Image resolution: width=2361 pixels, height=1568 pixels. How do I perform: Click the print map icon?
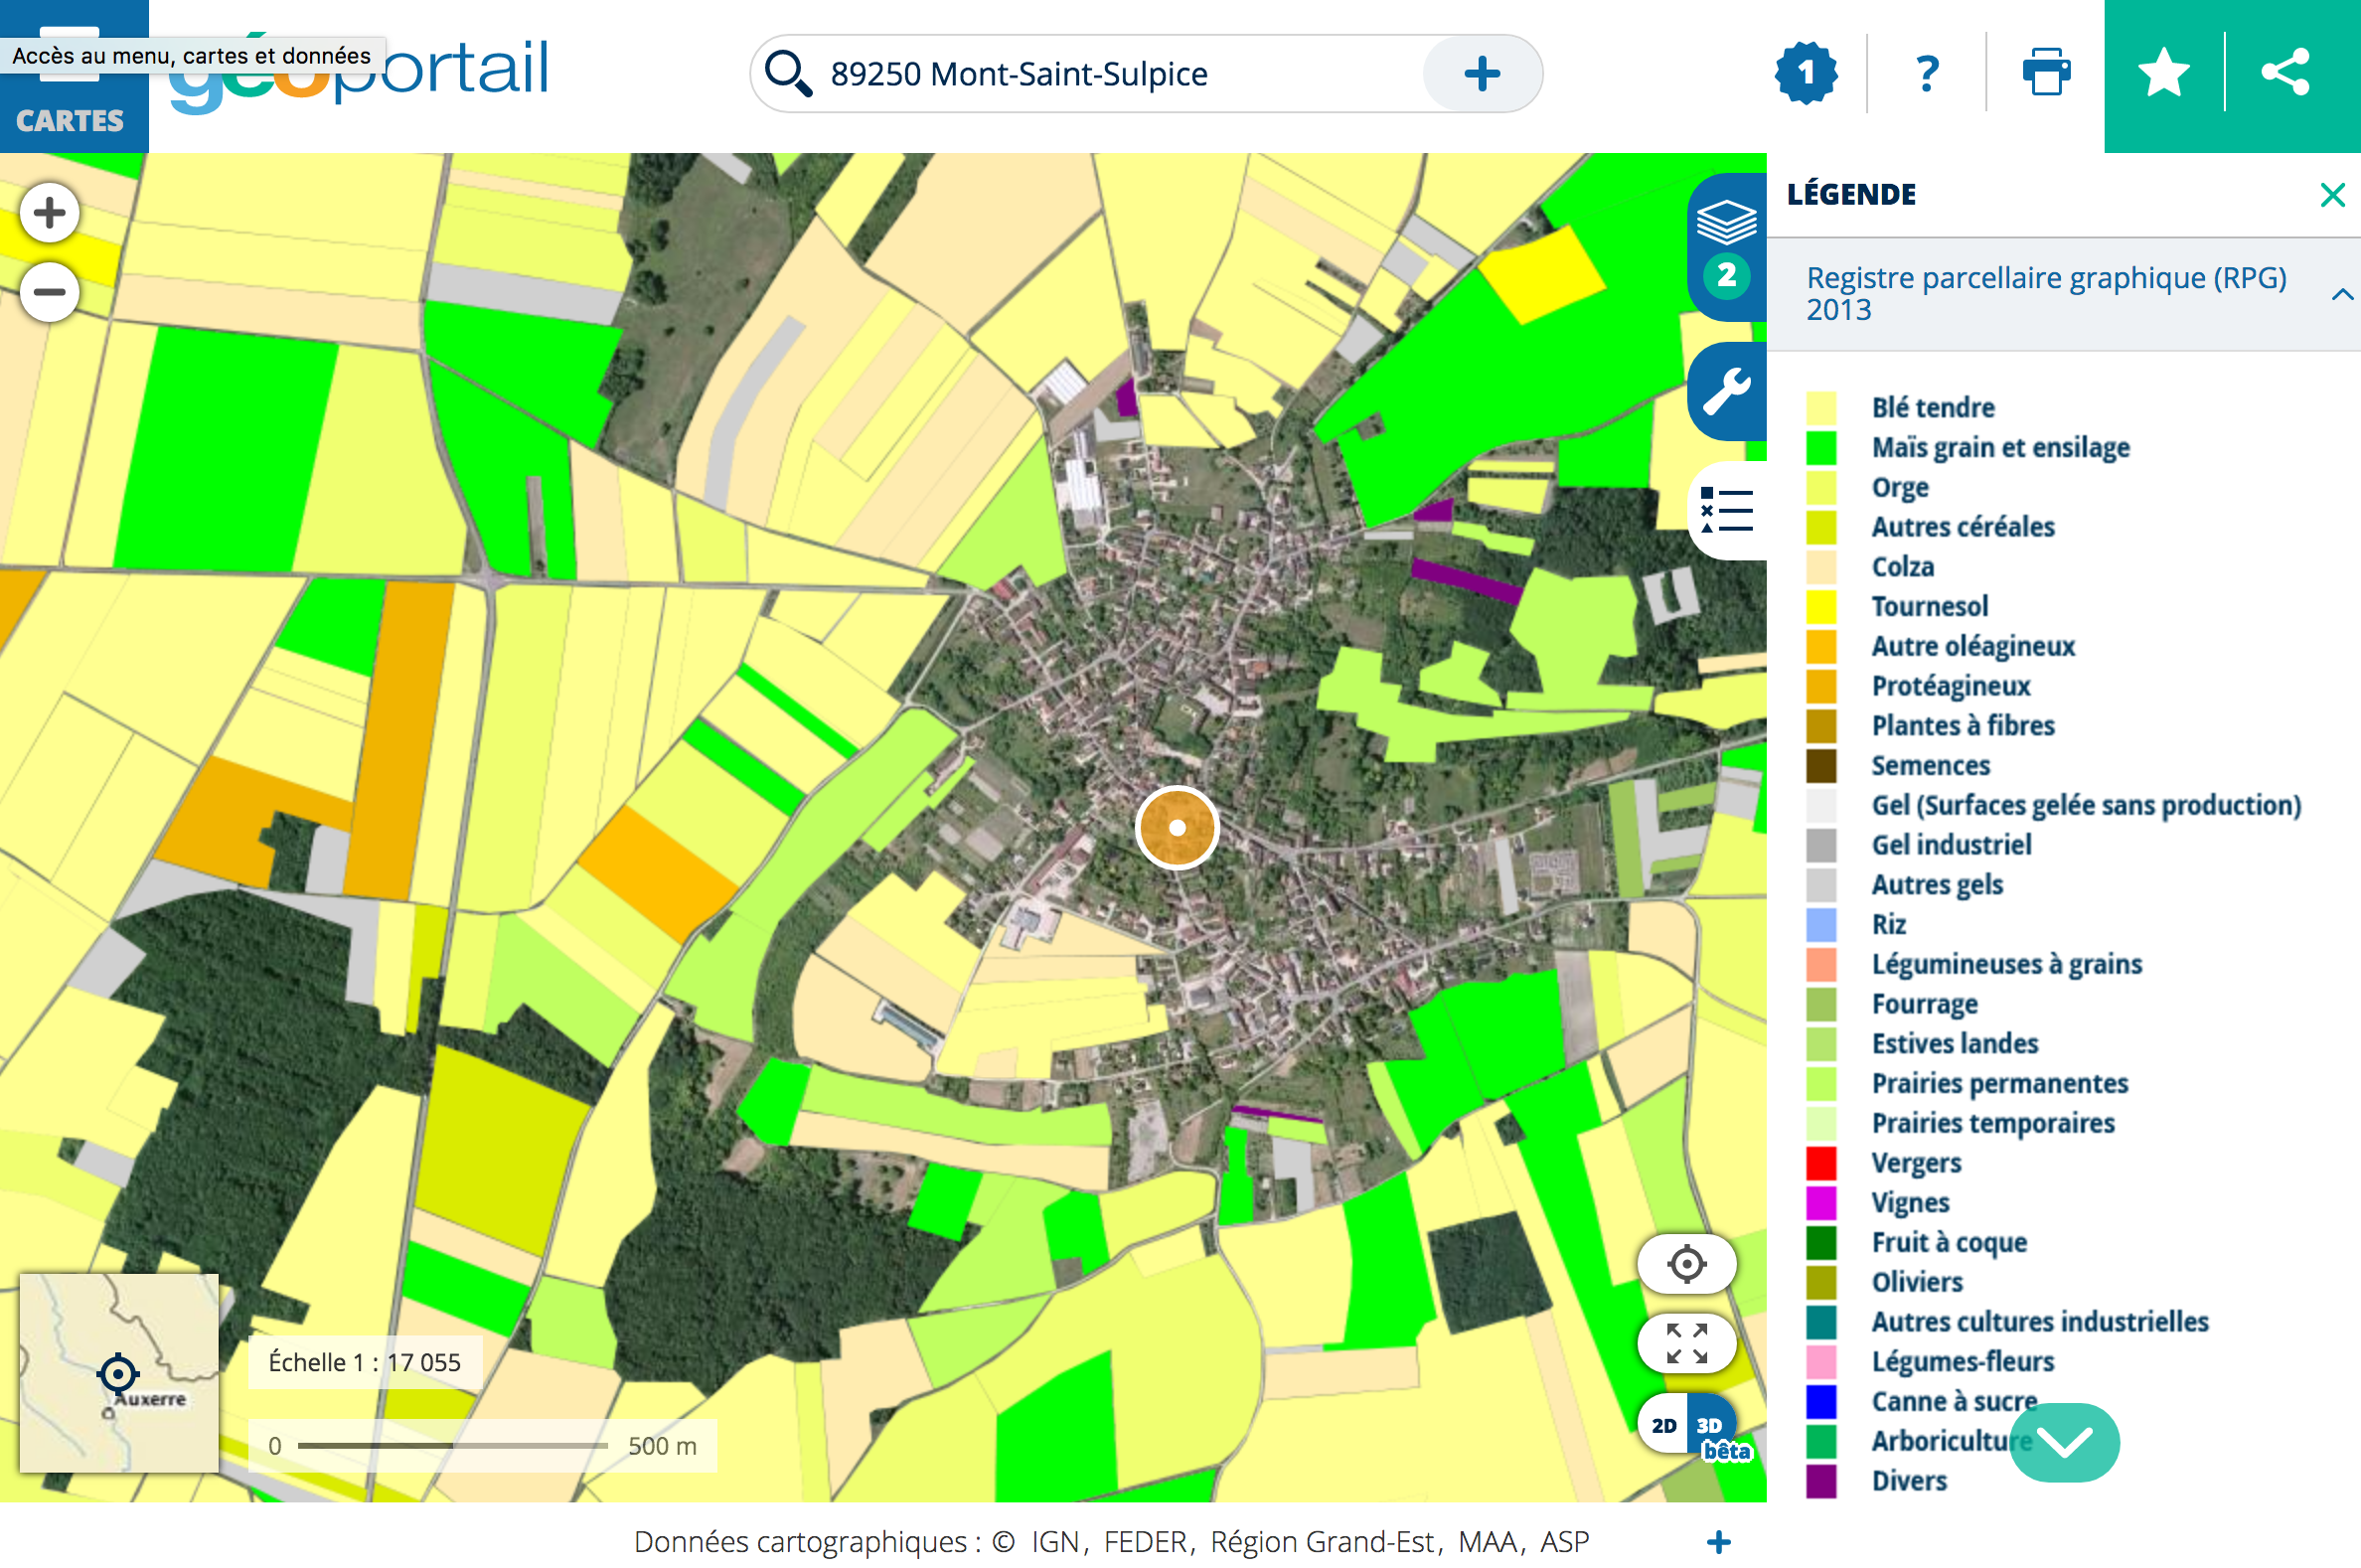[x=2046, y=72]
